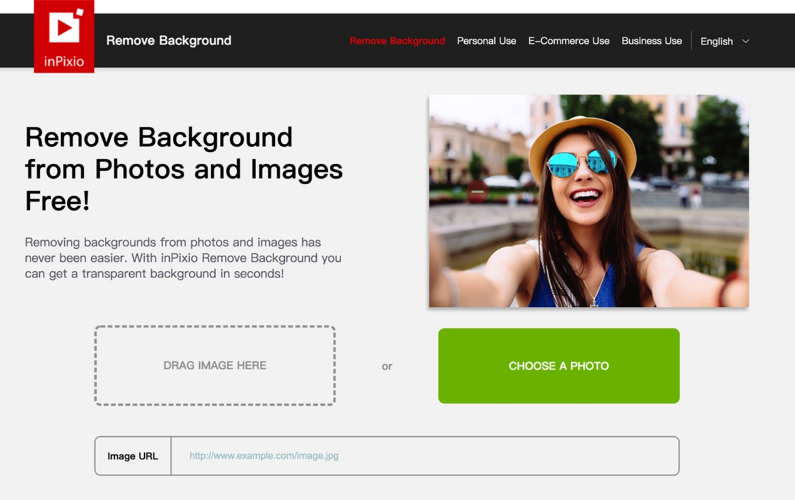This screenshot has width=795, height=500.
Task: Click the language dropdown chevron arrow
Action: [745, 41]
